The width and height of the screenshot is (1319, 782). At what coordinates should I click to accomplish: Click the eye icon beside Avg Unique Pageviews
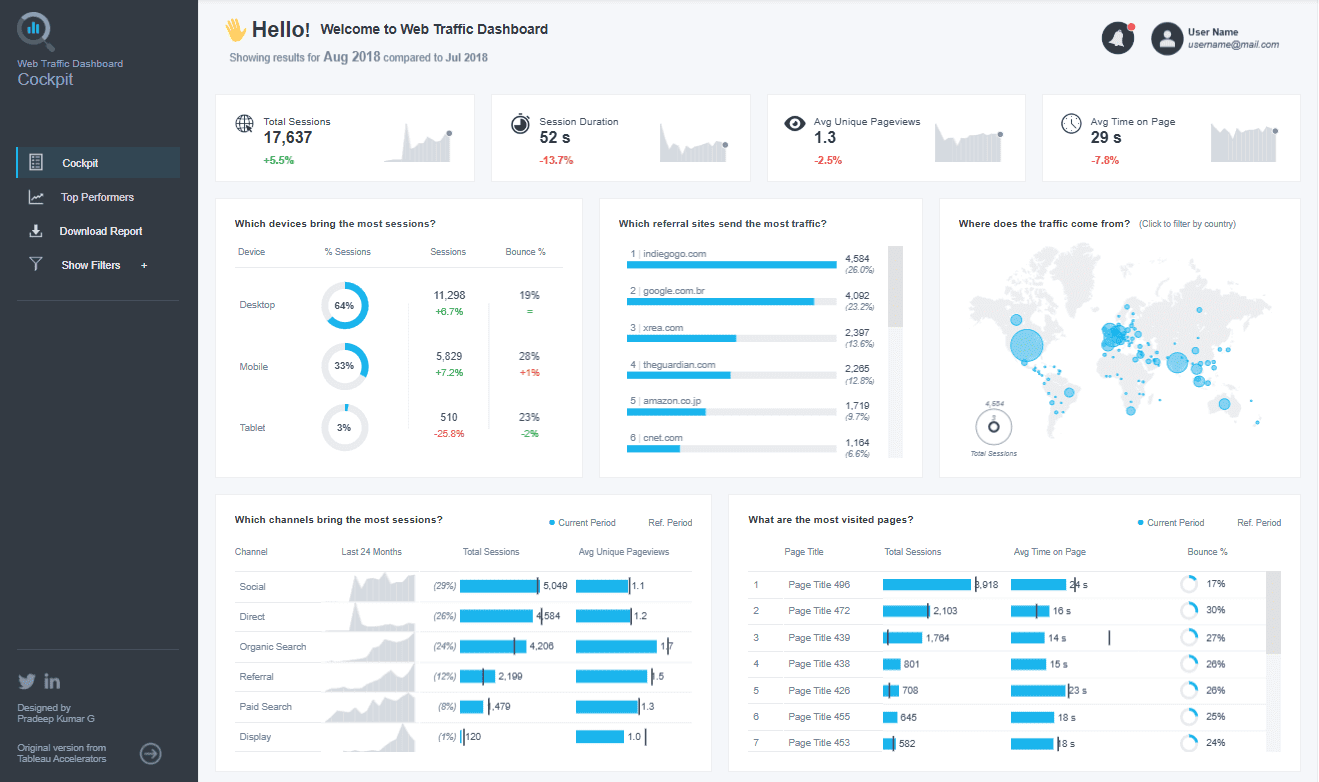[795, 124]
